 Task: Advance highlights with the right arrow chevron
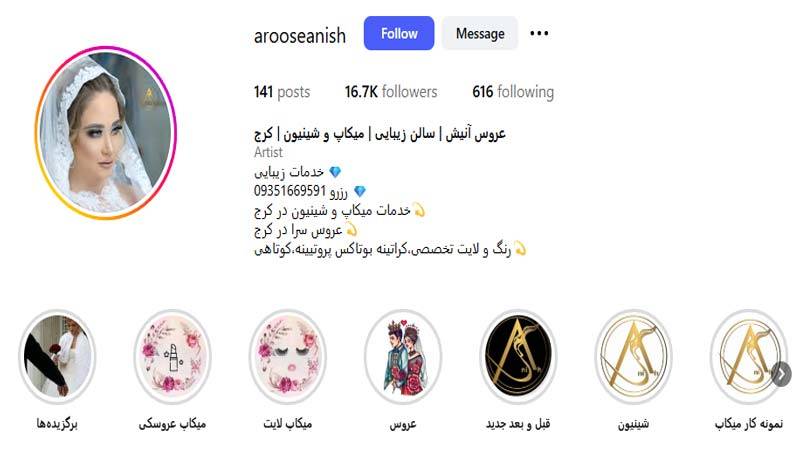781,374
